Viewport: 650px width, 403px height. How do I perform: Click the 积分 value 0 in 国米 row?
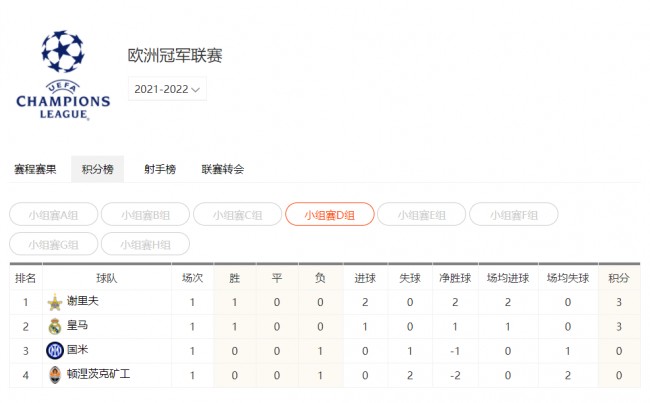tap(619, 351)
